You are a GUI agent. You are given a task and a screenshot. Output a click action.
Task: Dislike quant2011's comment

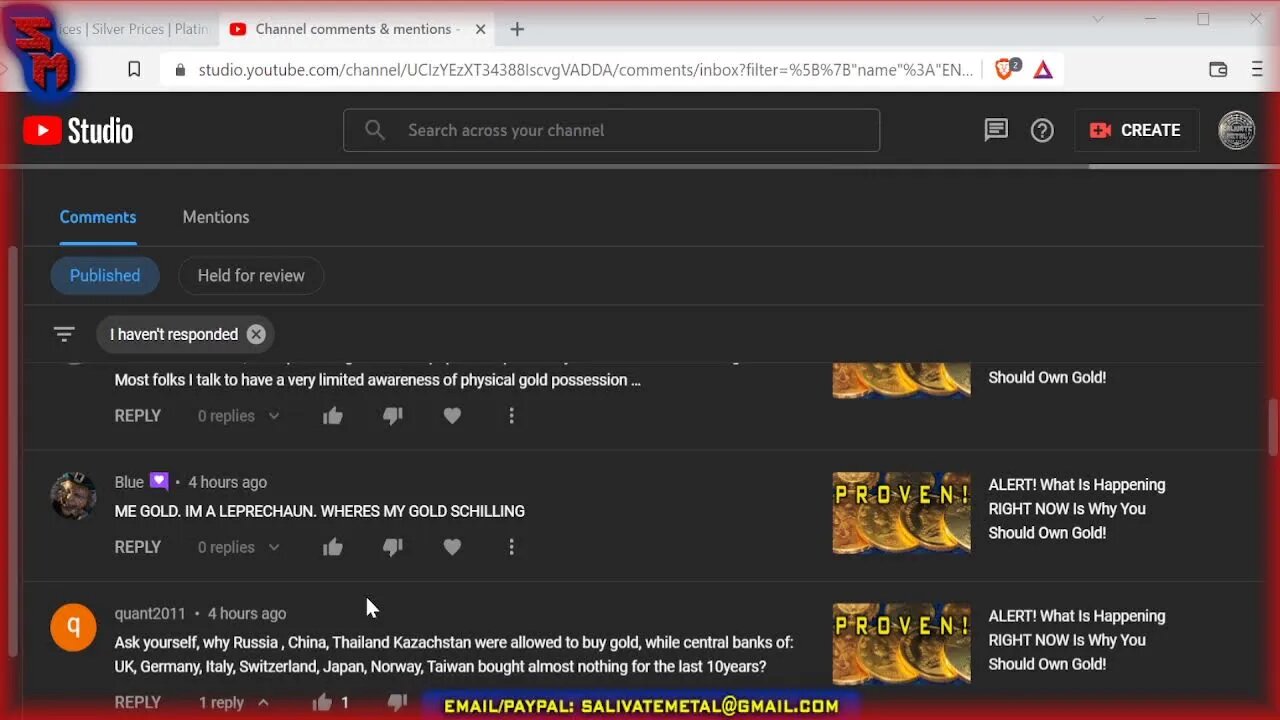point(397,703)
